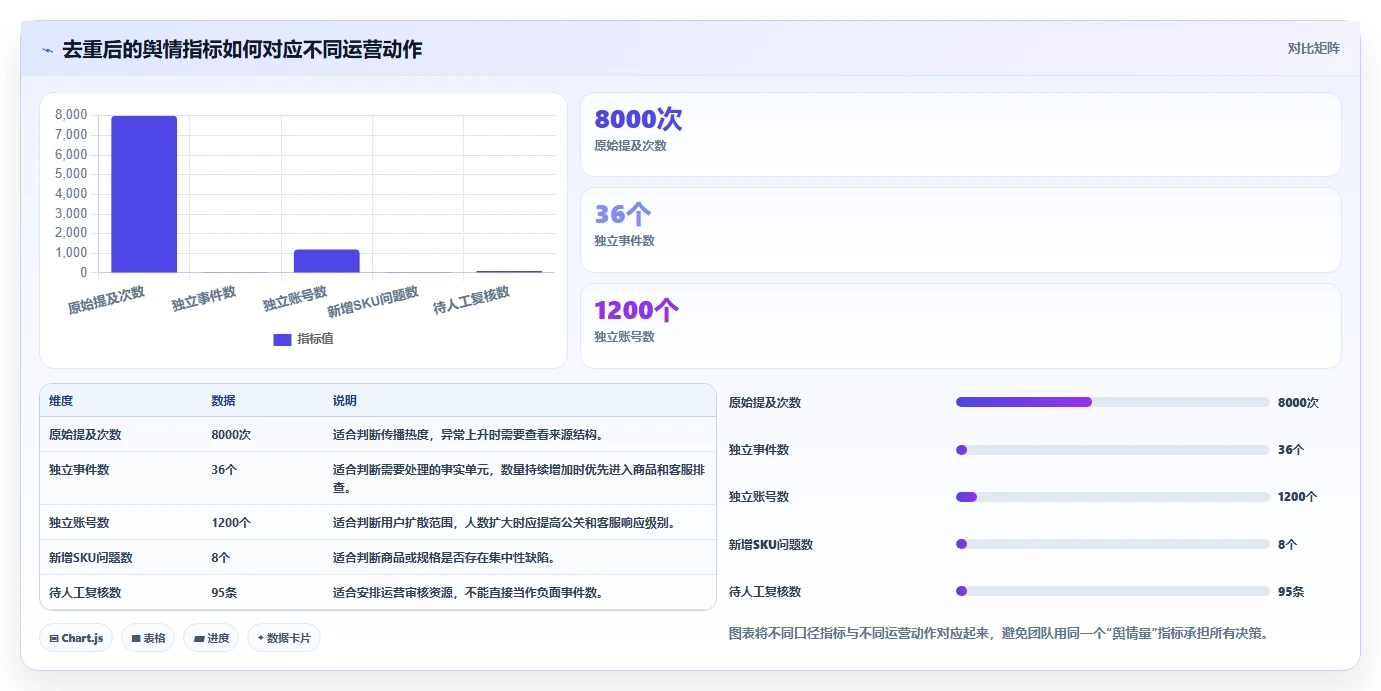Click the 维度 table column header

point(61,401)
